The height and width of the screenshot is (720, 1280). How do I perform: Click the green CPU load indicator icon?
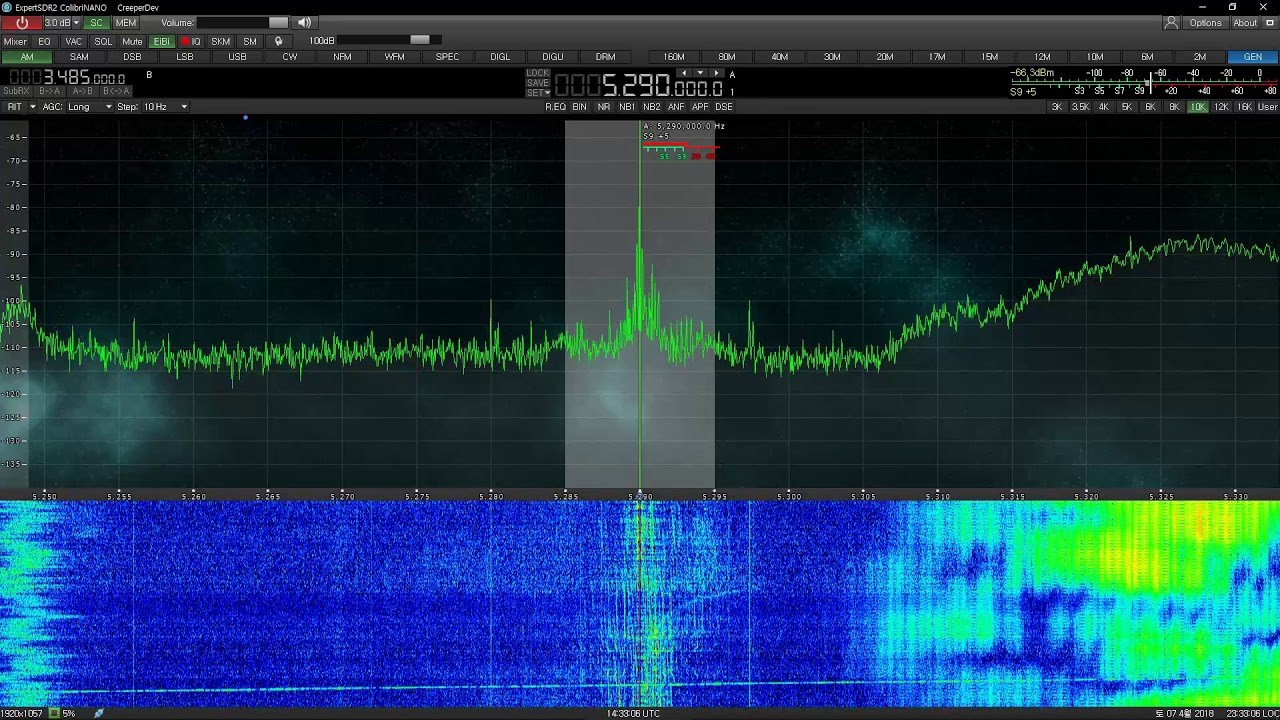click(x=55, y=713)
